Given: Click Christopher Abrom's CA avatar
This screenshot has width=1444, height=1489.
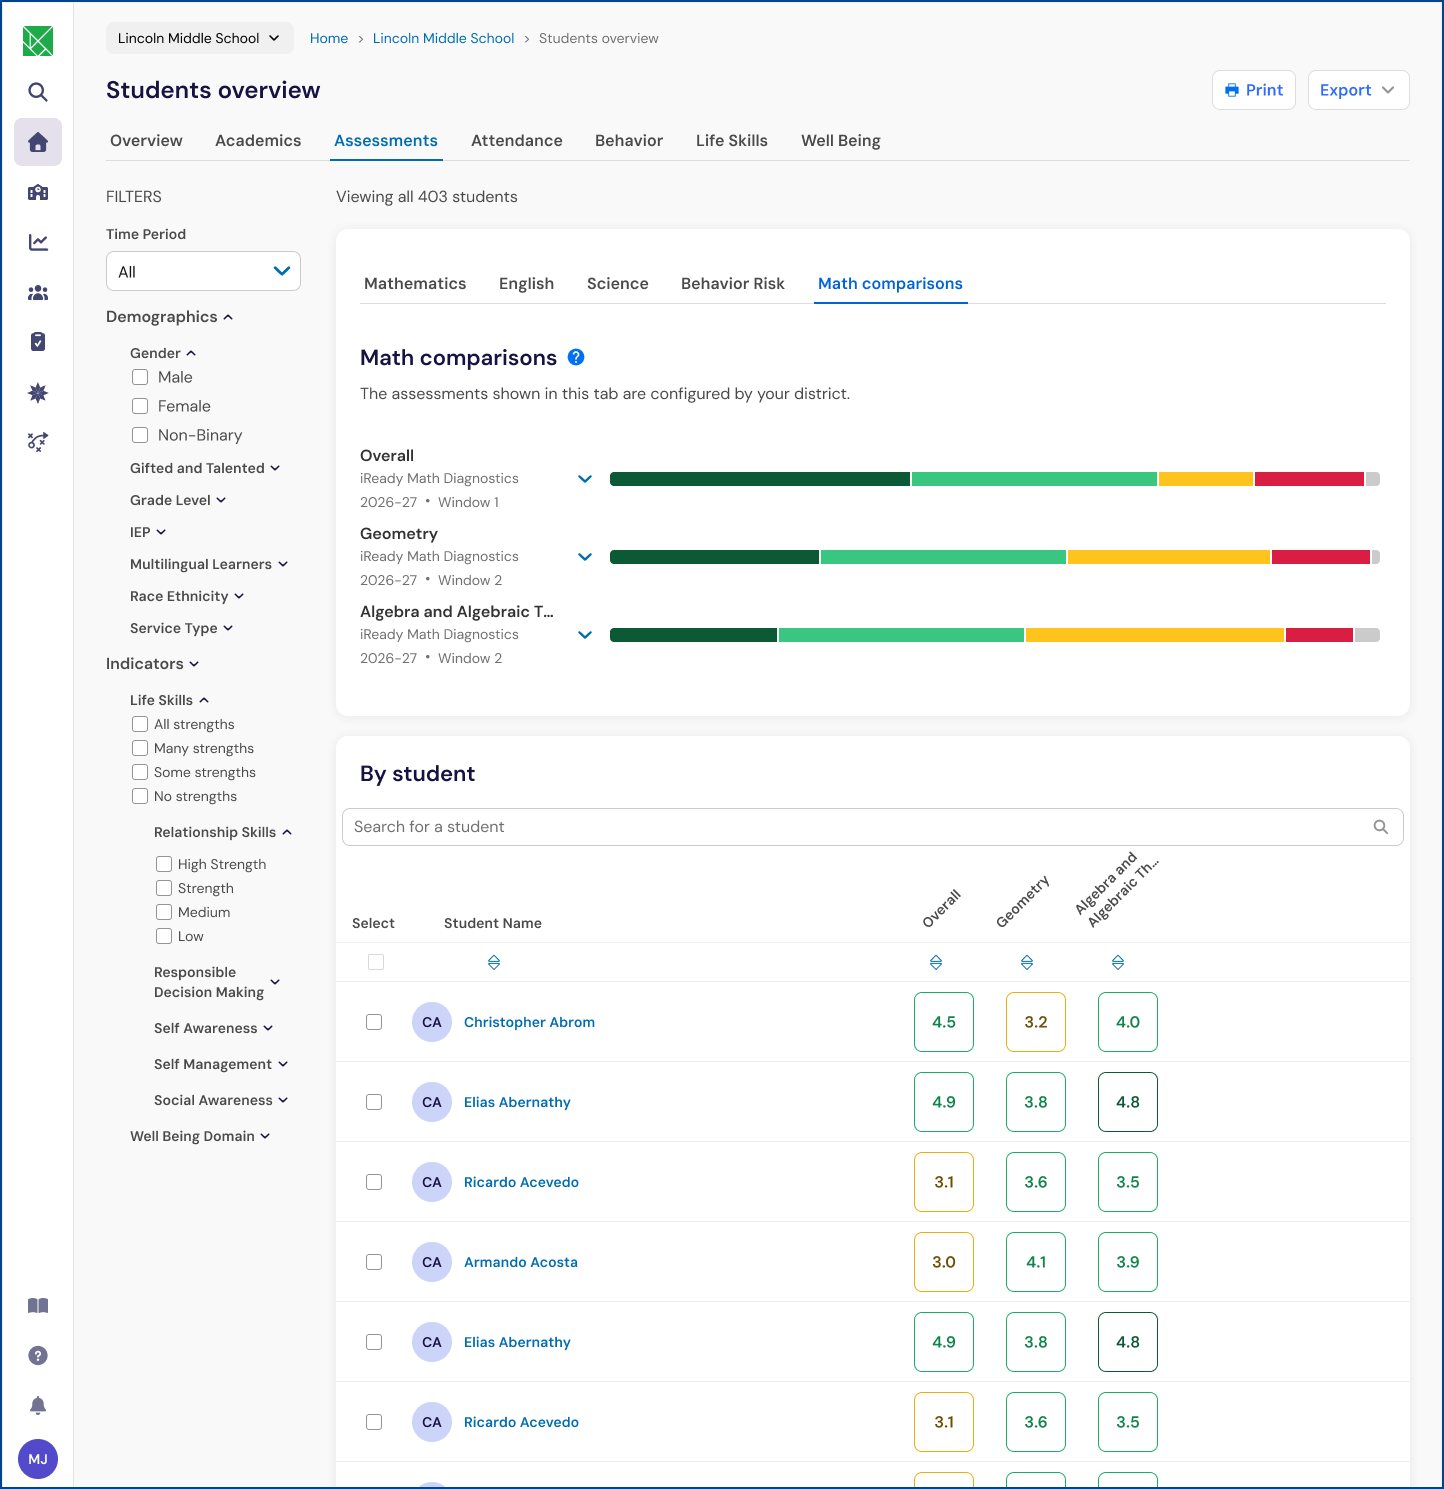Looking at the screenshot, I should tap(432, 1022).
